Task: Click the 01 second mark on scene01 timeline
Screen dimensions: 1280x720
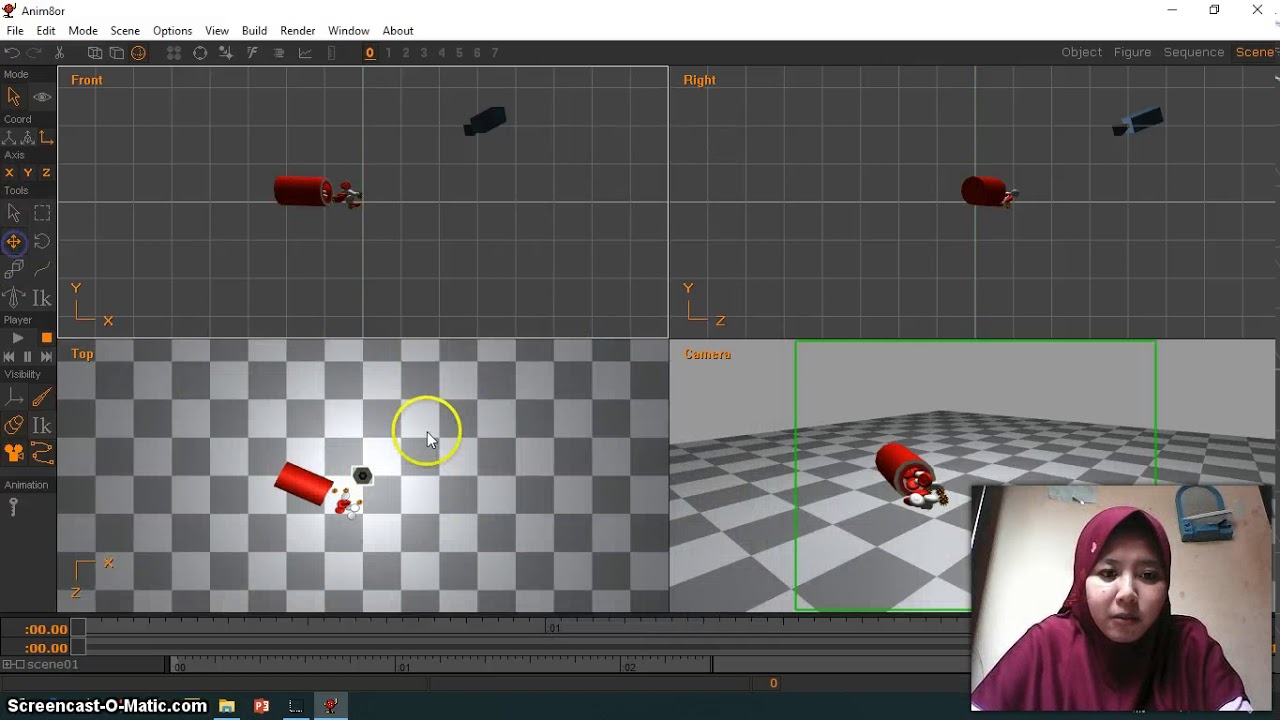Action: [404, 667]
